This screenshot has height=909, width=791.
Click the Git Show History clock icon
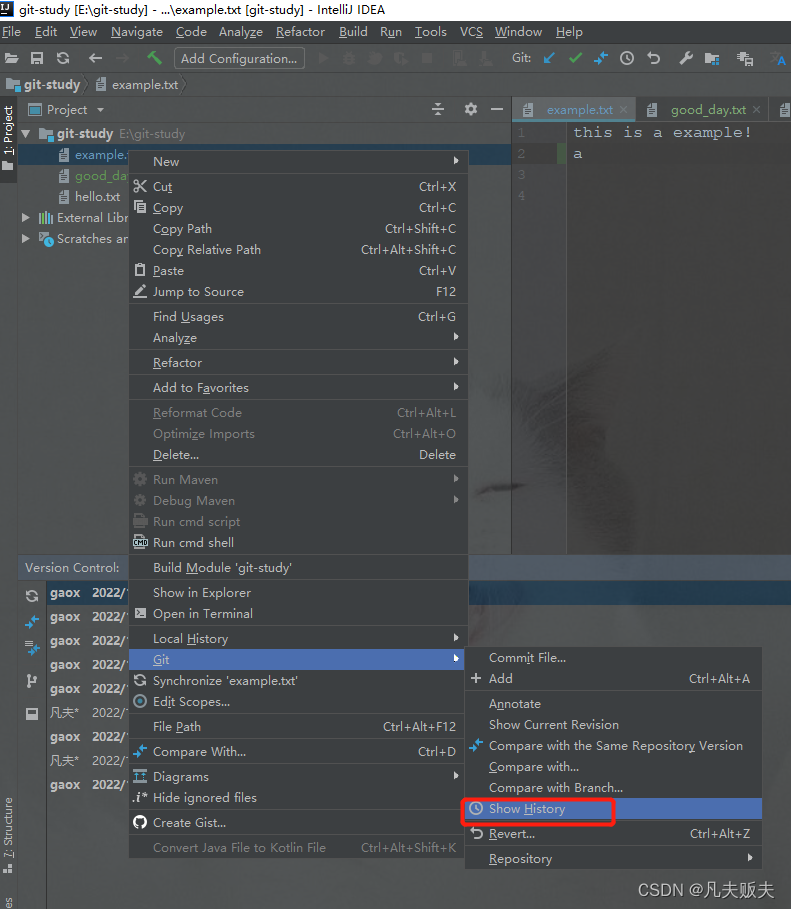[x=627, y=58]
